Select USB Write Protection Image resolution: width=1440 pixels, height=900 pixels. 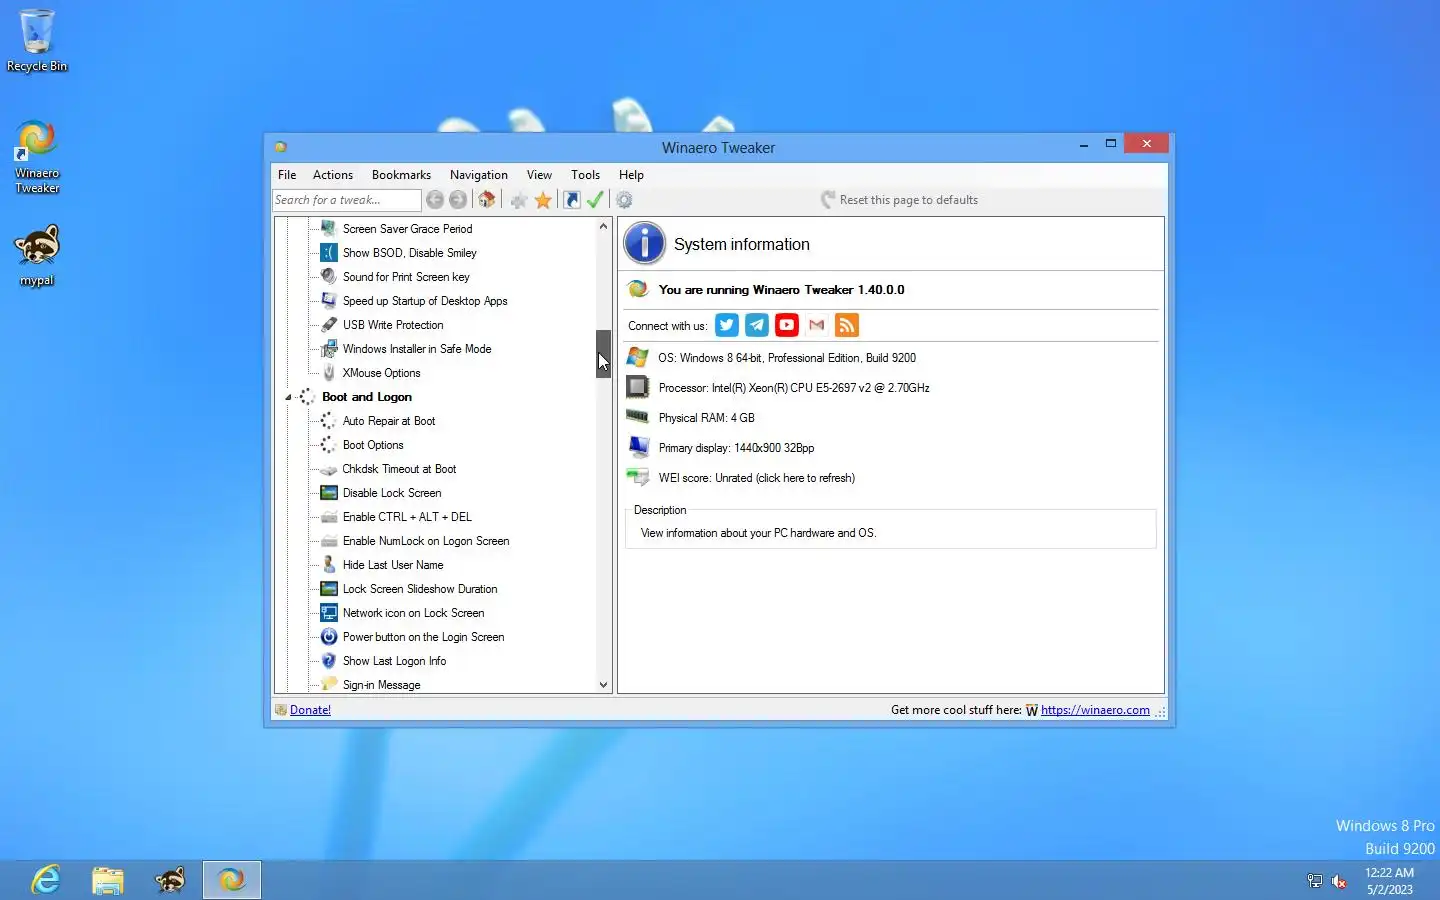coord(392,325)
